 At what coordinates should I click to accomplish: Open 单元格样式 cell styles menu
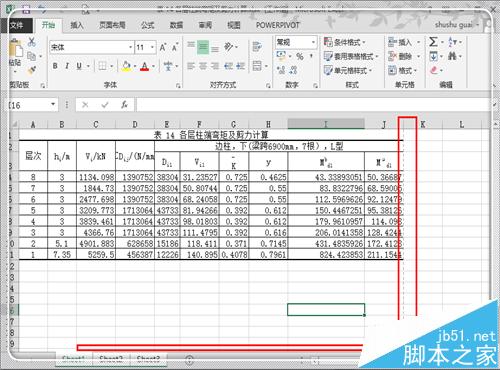pyautogui.click(x=348, y=70)
